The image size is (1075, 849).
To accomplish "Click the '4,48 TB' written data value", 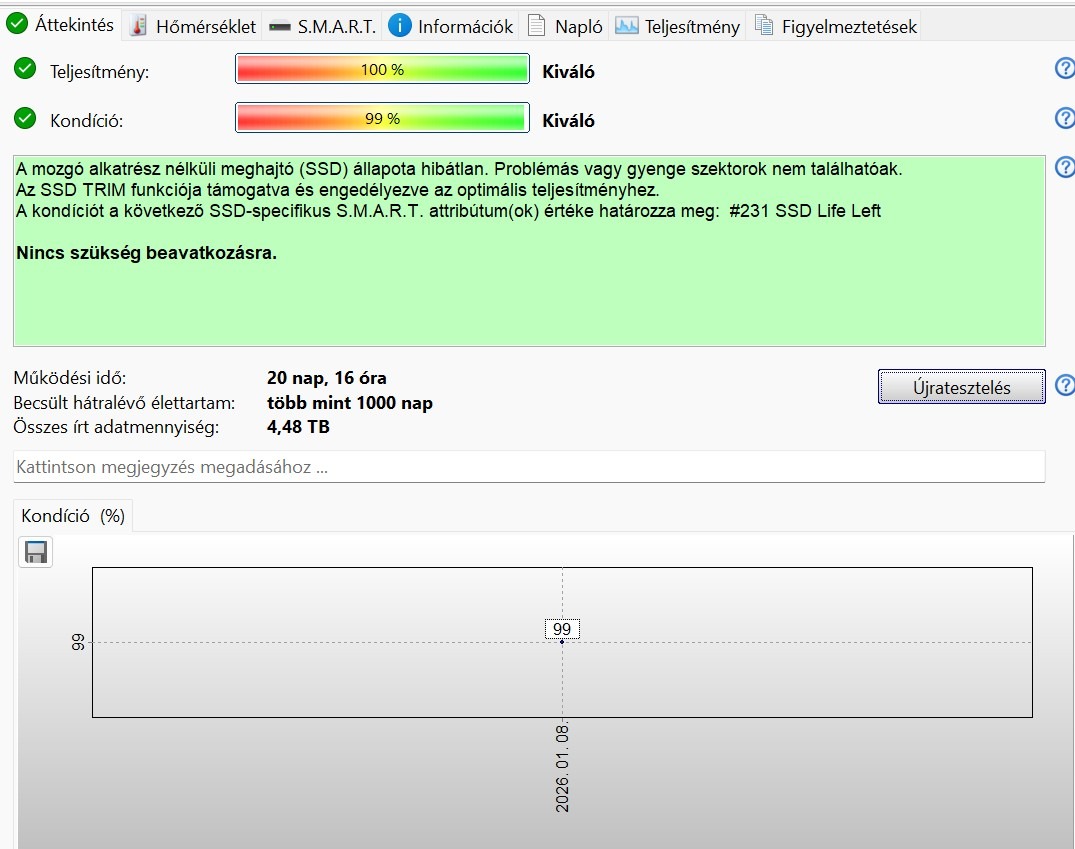I will [298, 427].
